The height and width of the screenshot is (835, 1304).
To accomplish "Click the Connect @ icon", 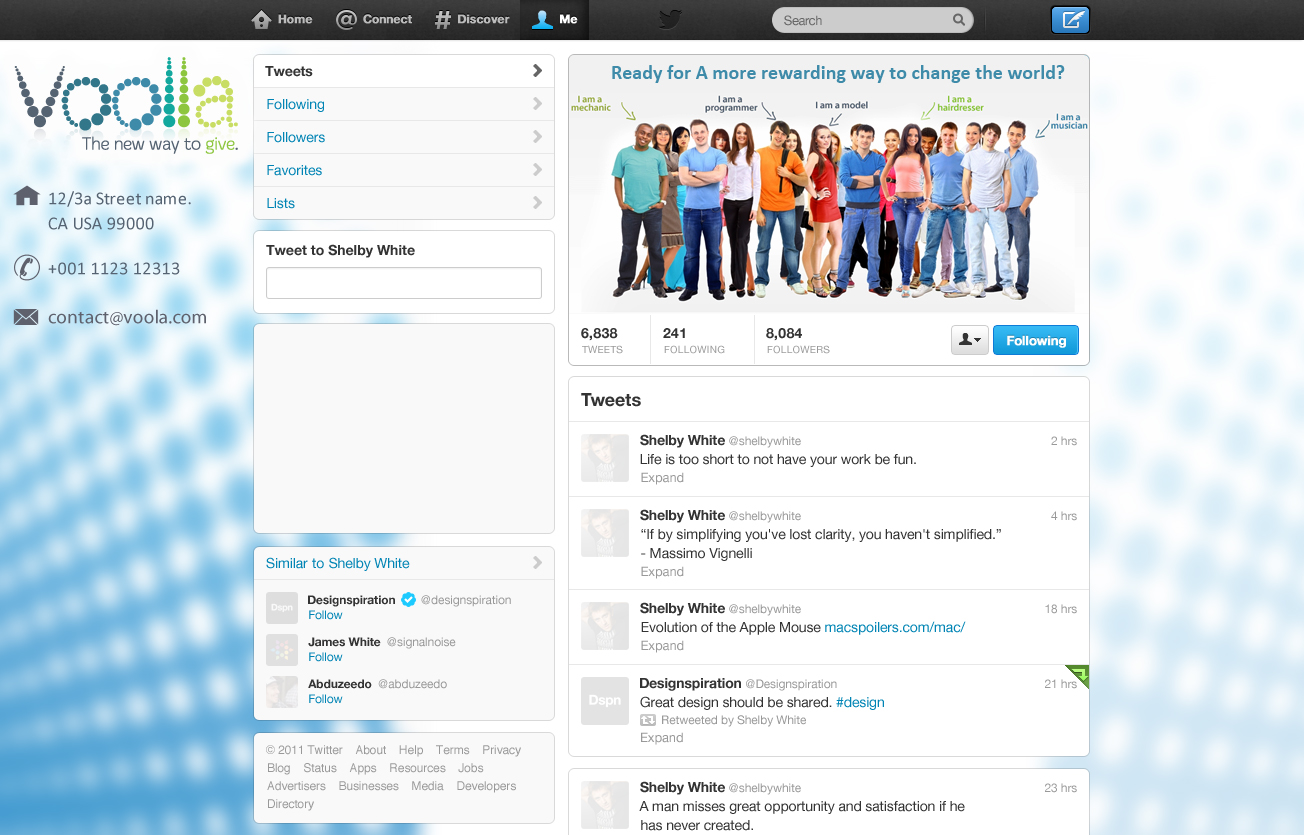I will (x=346, y=20).
